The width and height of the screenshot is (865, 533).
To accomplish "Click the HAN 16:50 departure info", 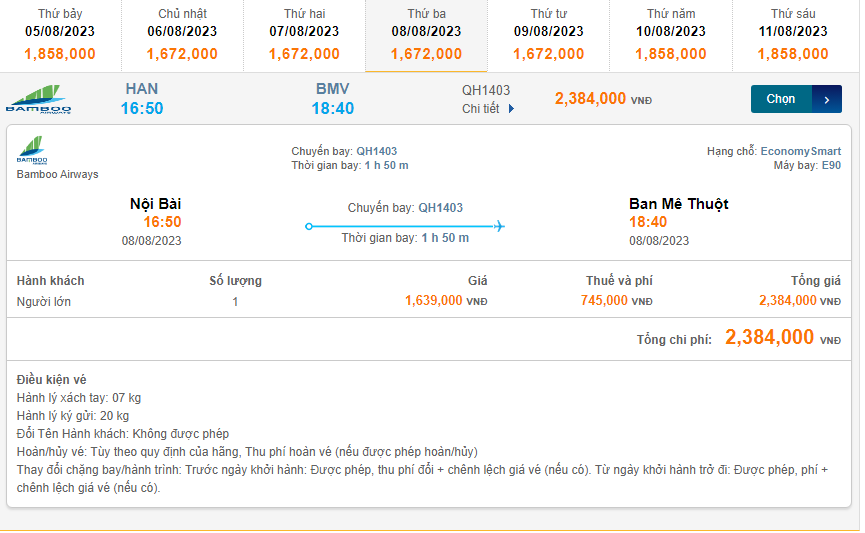I will (x=142, y=99).
